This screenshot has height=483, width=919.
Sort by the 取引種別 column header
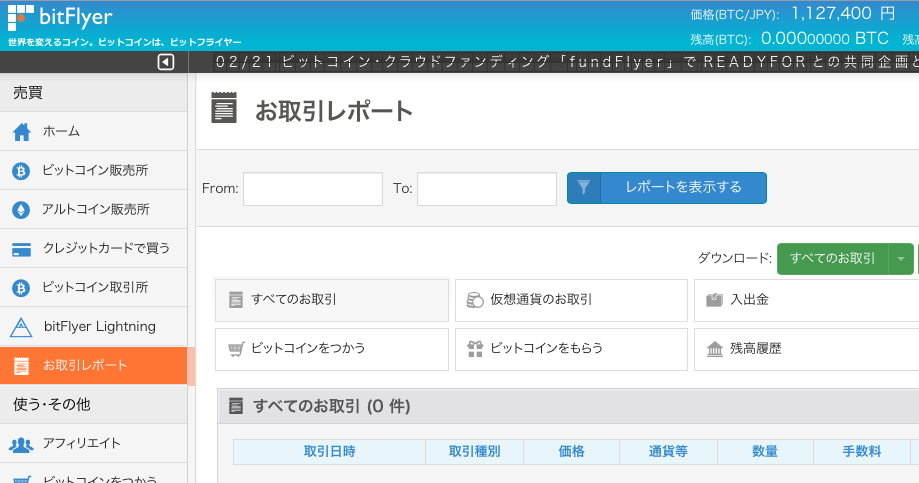pos(475,452)
